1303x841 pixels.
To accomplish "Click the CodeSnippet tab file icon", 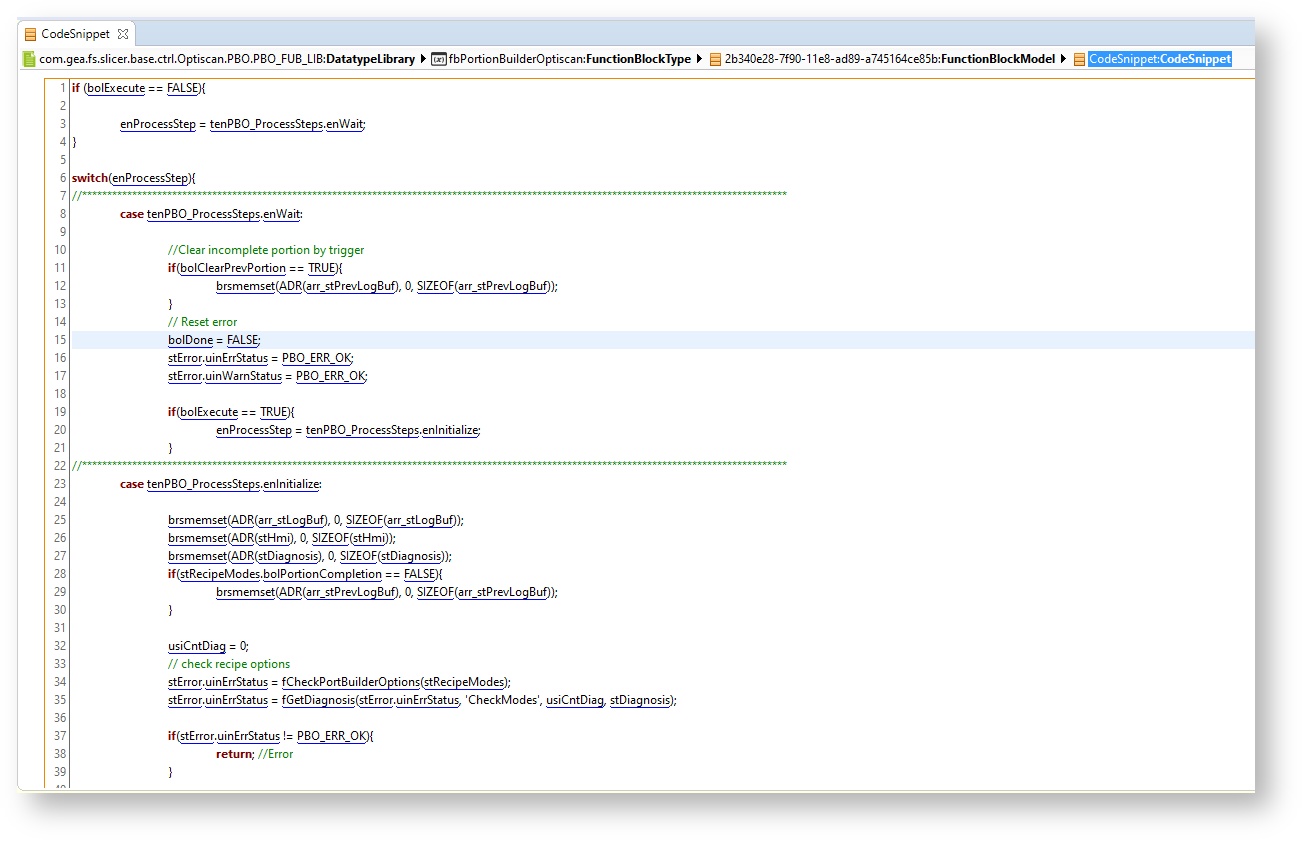I will click(31, 34).
